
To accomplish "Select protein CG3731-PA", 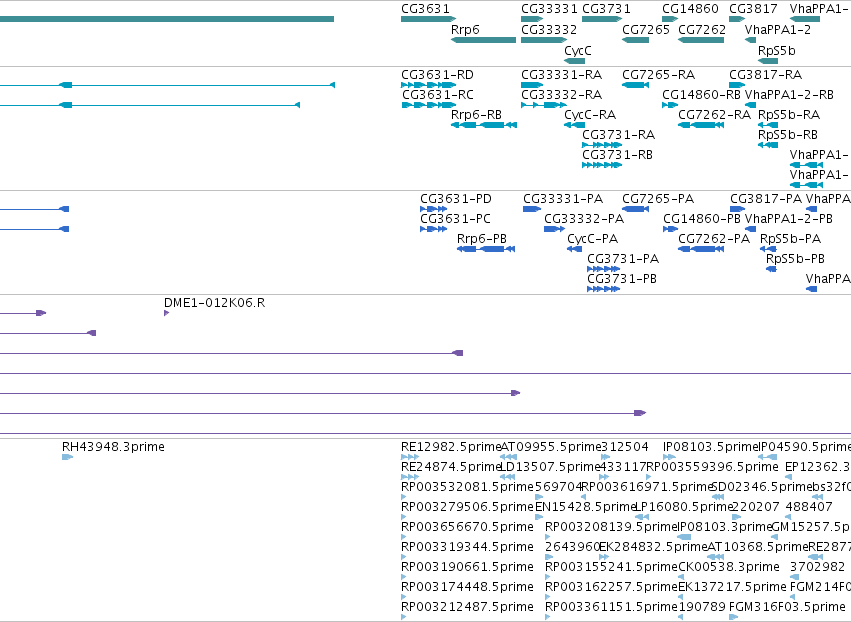I will coord(623,259).
